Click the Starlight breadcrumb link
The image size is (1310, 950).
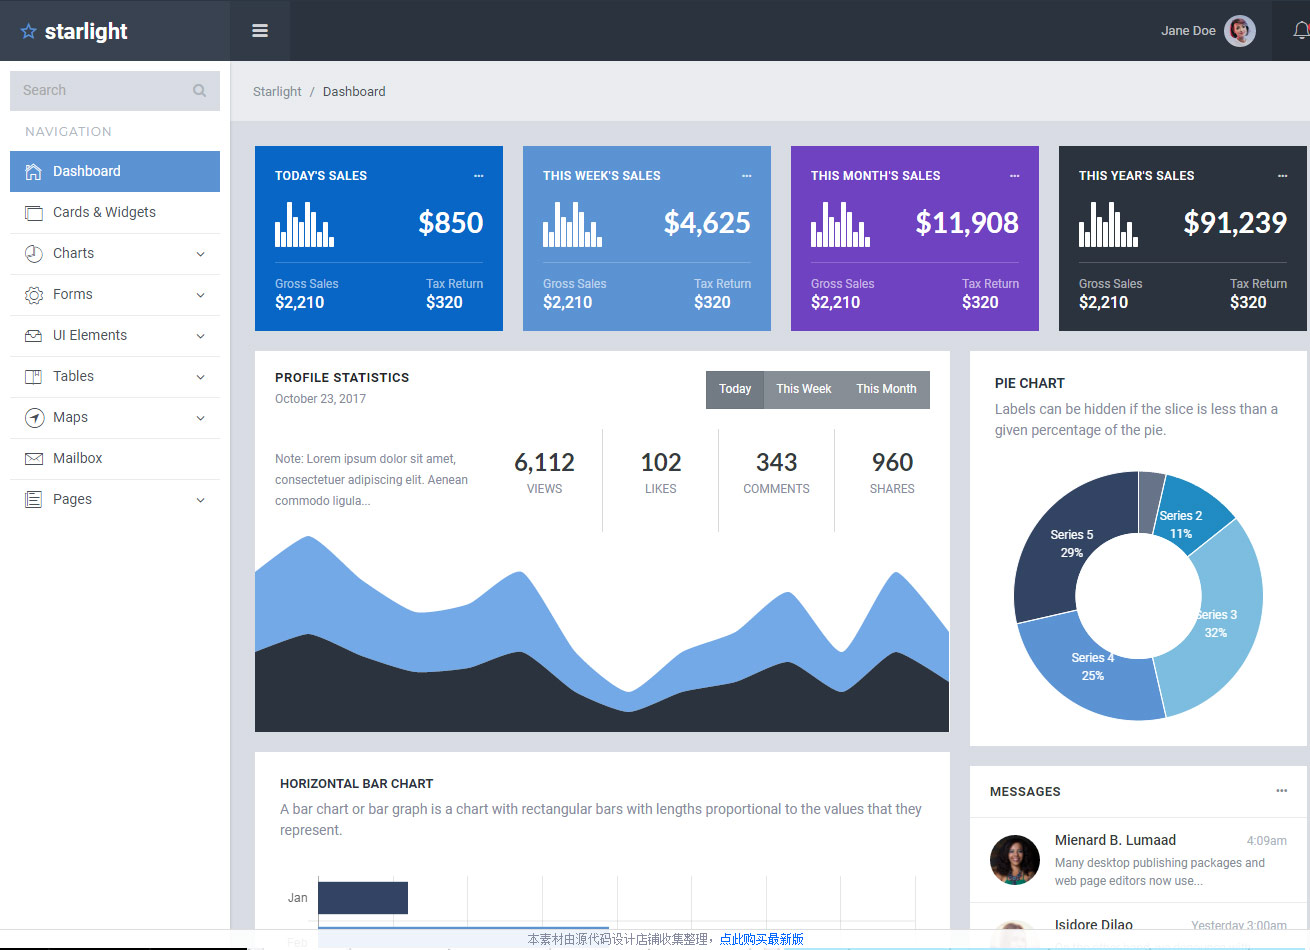277,92
